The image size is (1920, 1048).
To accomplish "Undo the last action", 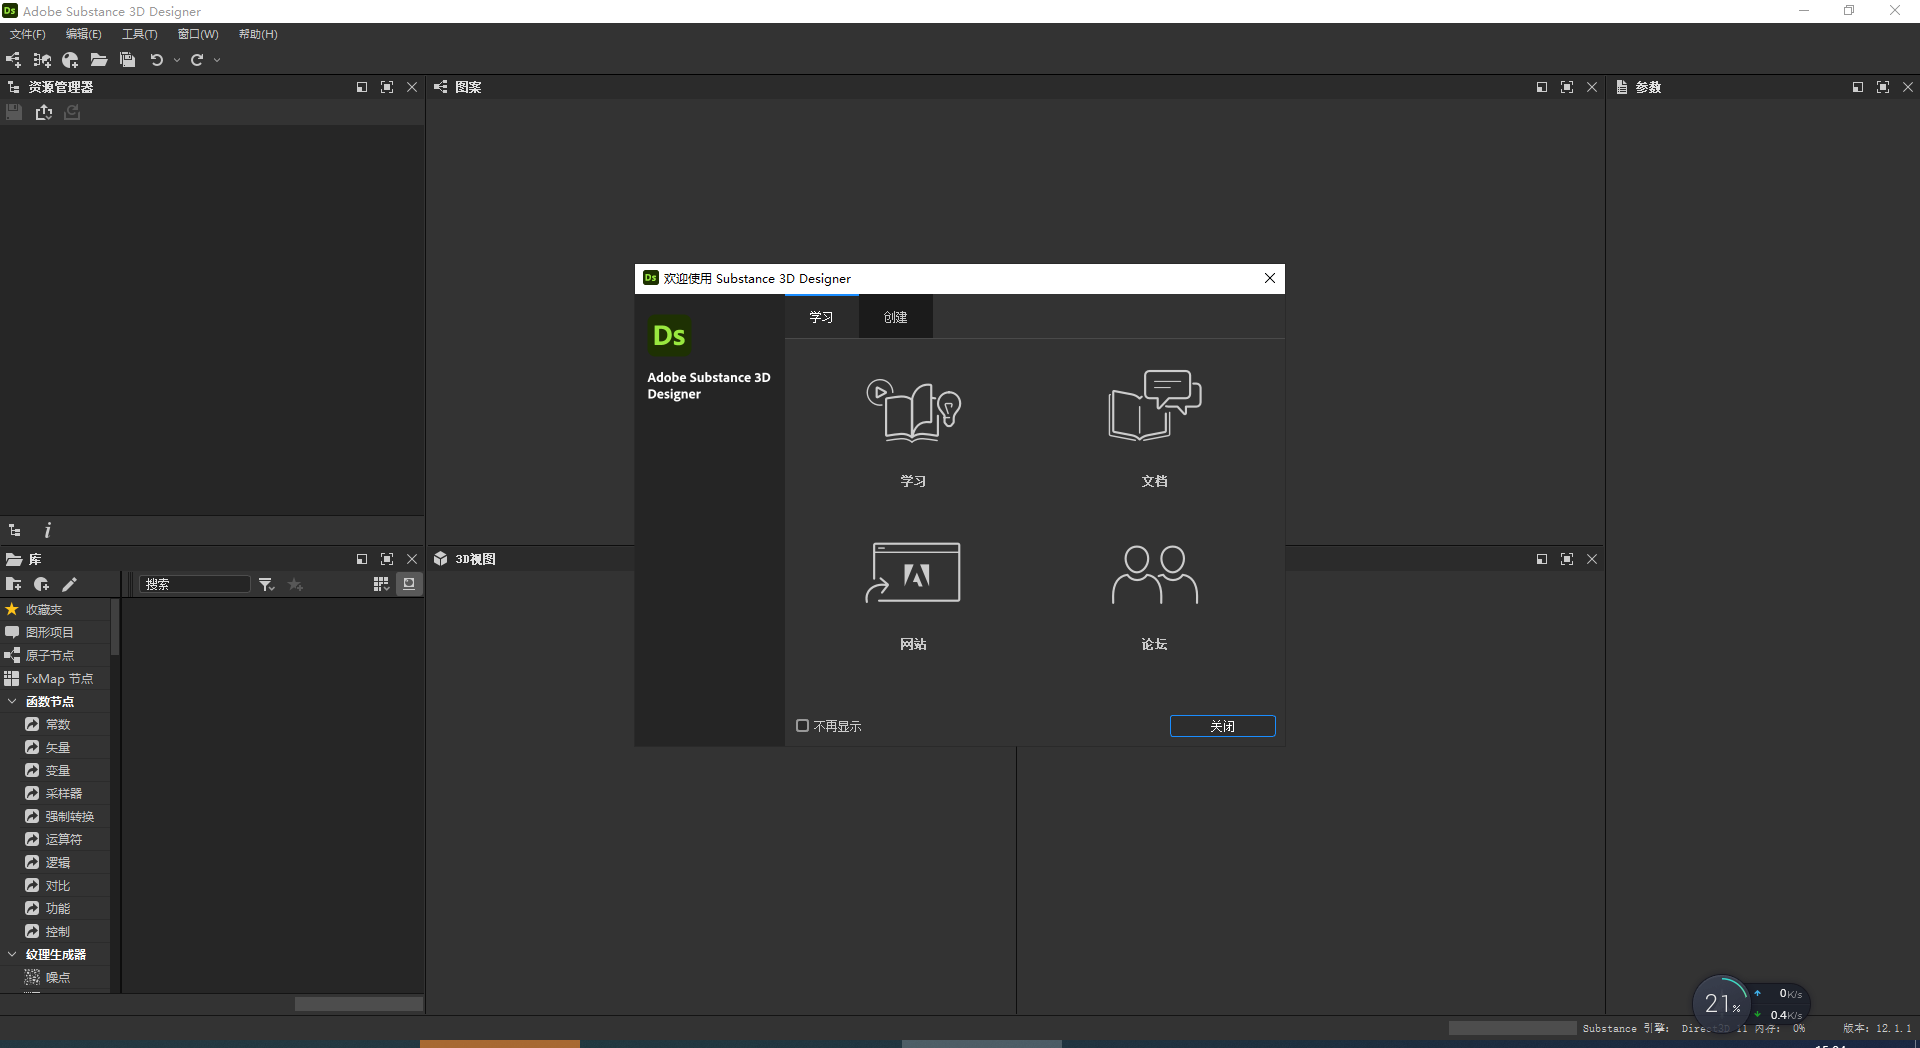I will point(157,60).
